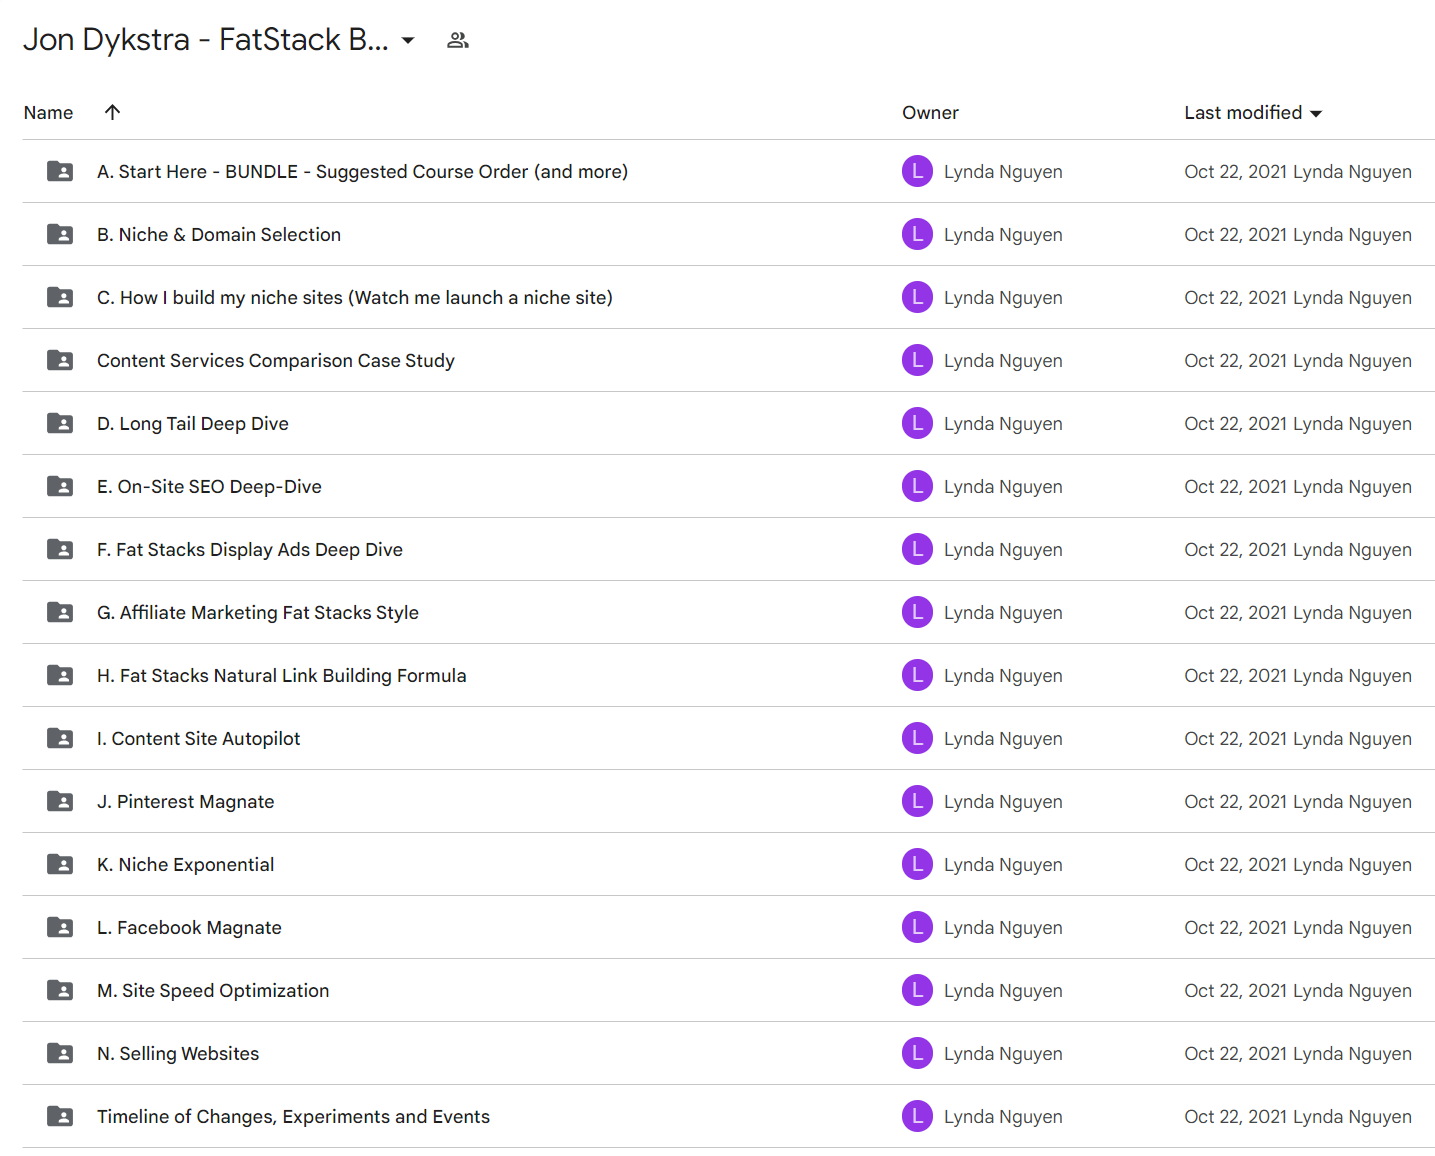This screenshot has height=1156, width=1435.
Task: Click folder icon for J. Pinterest Magnate
Action: click(x=60, y=801)
